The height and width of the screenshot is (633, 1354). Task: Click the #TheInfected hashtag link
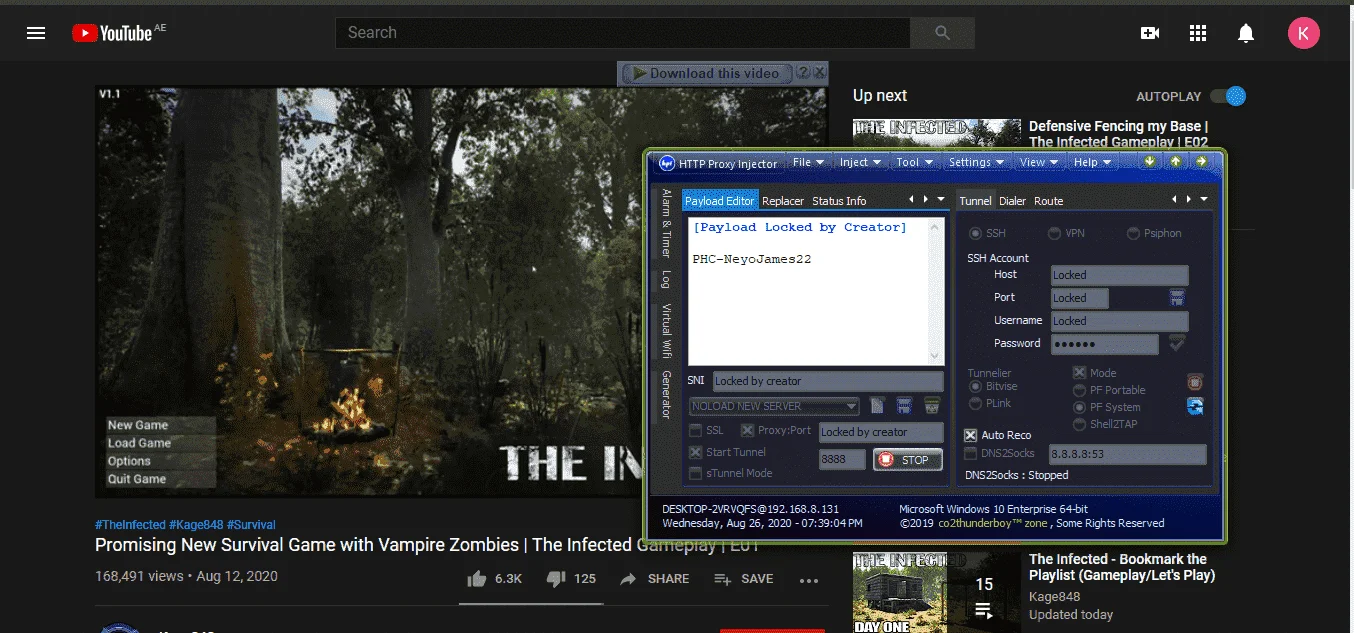point(130,524)
